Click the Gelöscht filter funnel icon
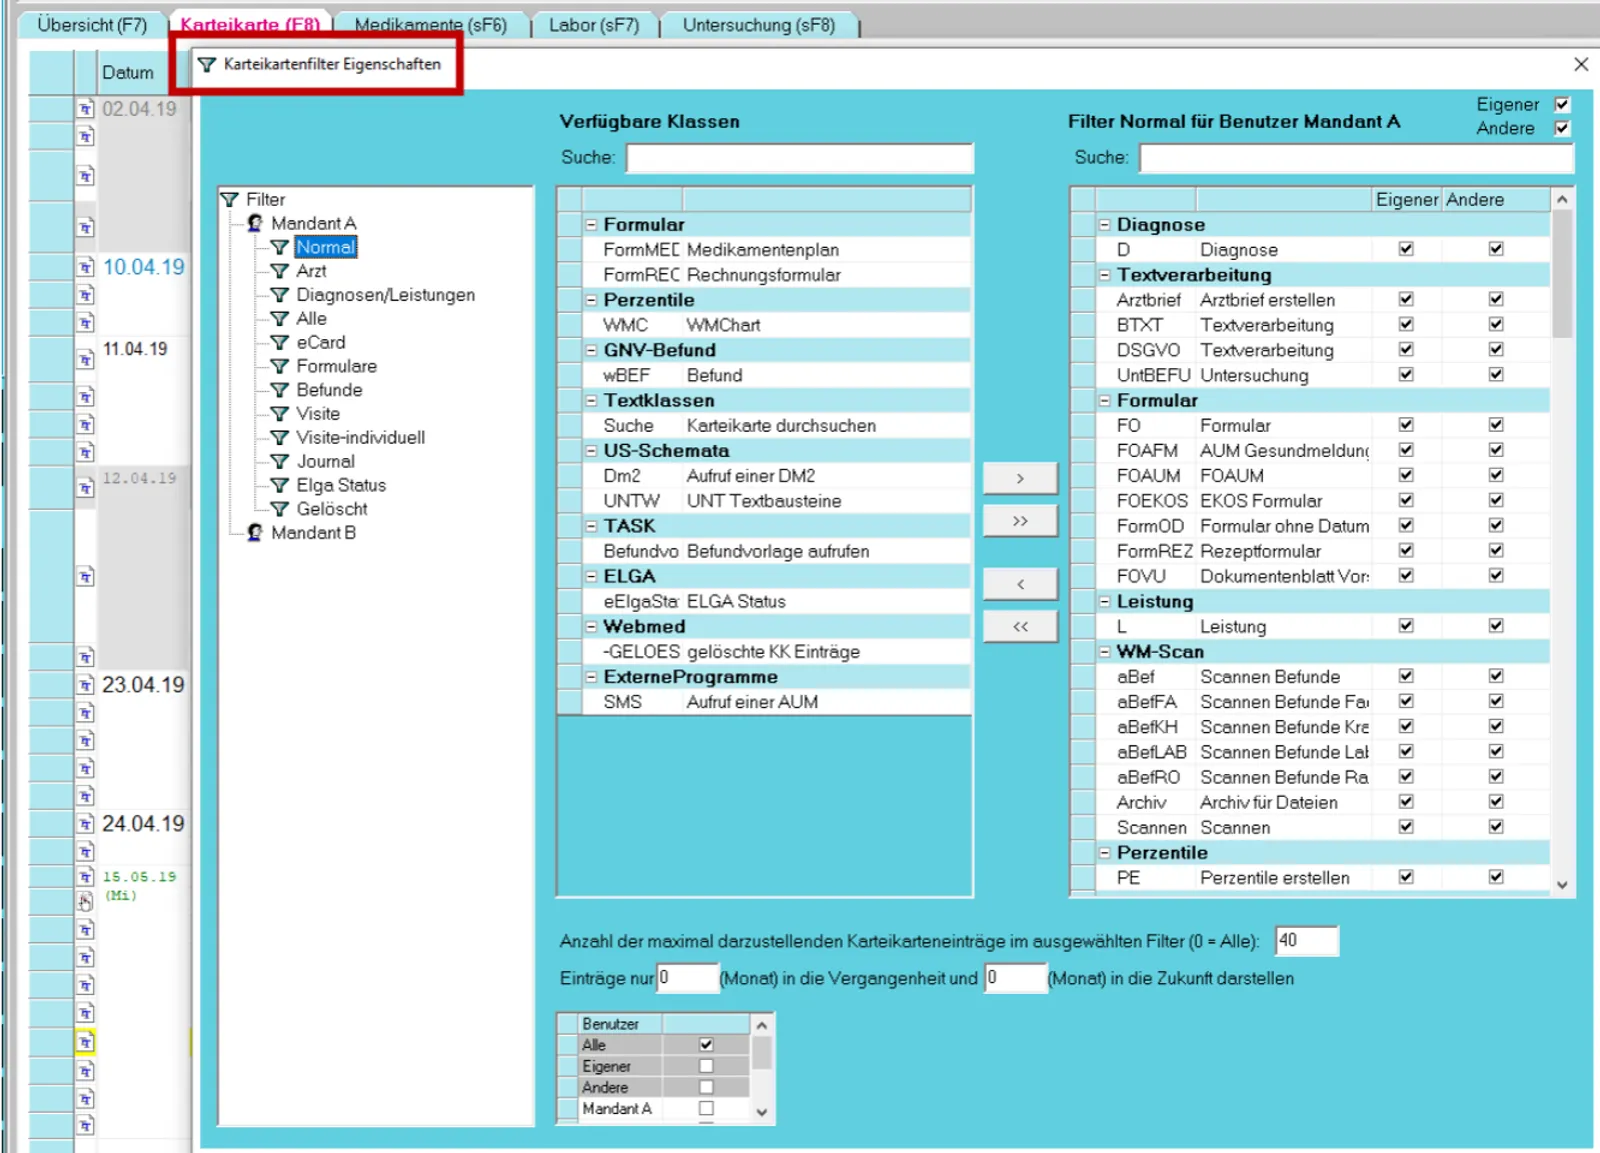The height and width of the screenshot is (1153, 1600). (x=280, y=509)
